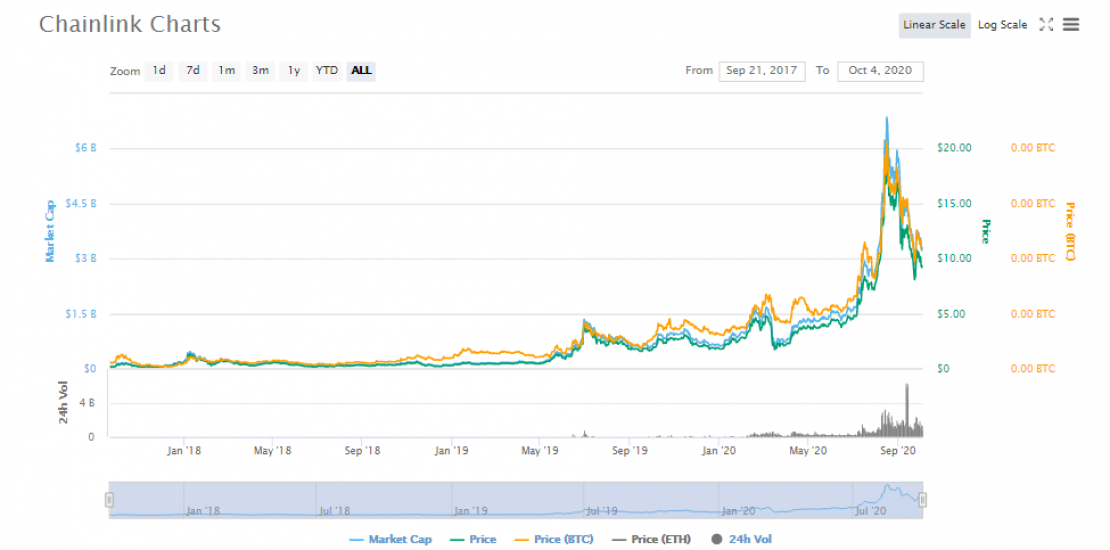
Task: Select the ALL zoom range
Action: (x=361, y=71)
